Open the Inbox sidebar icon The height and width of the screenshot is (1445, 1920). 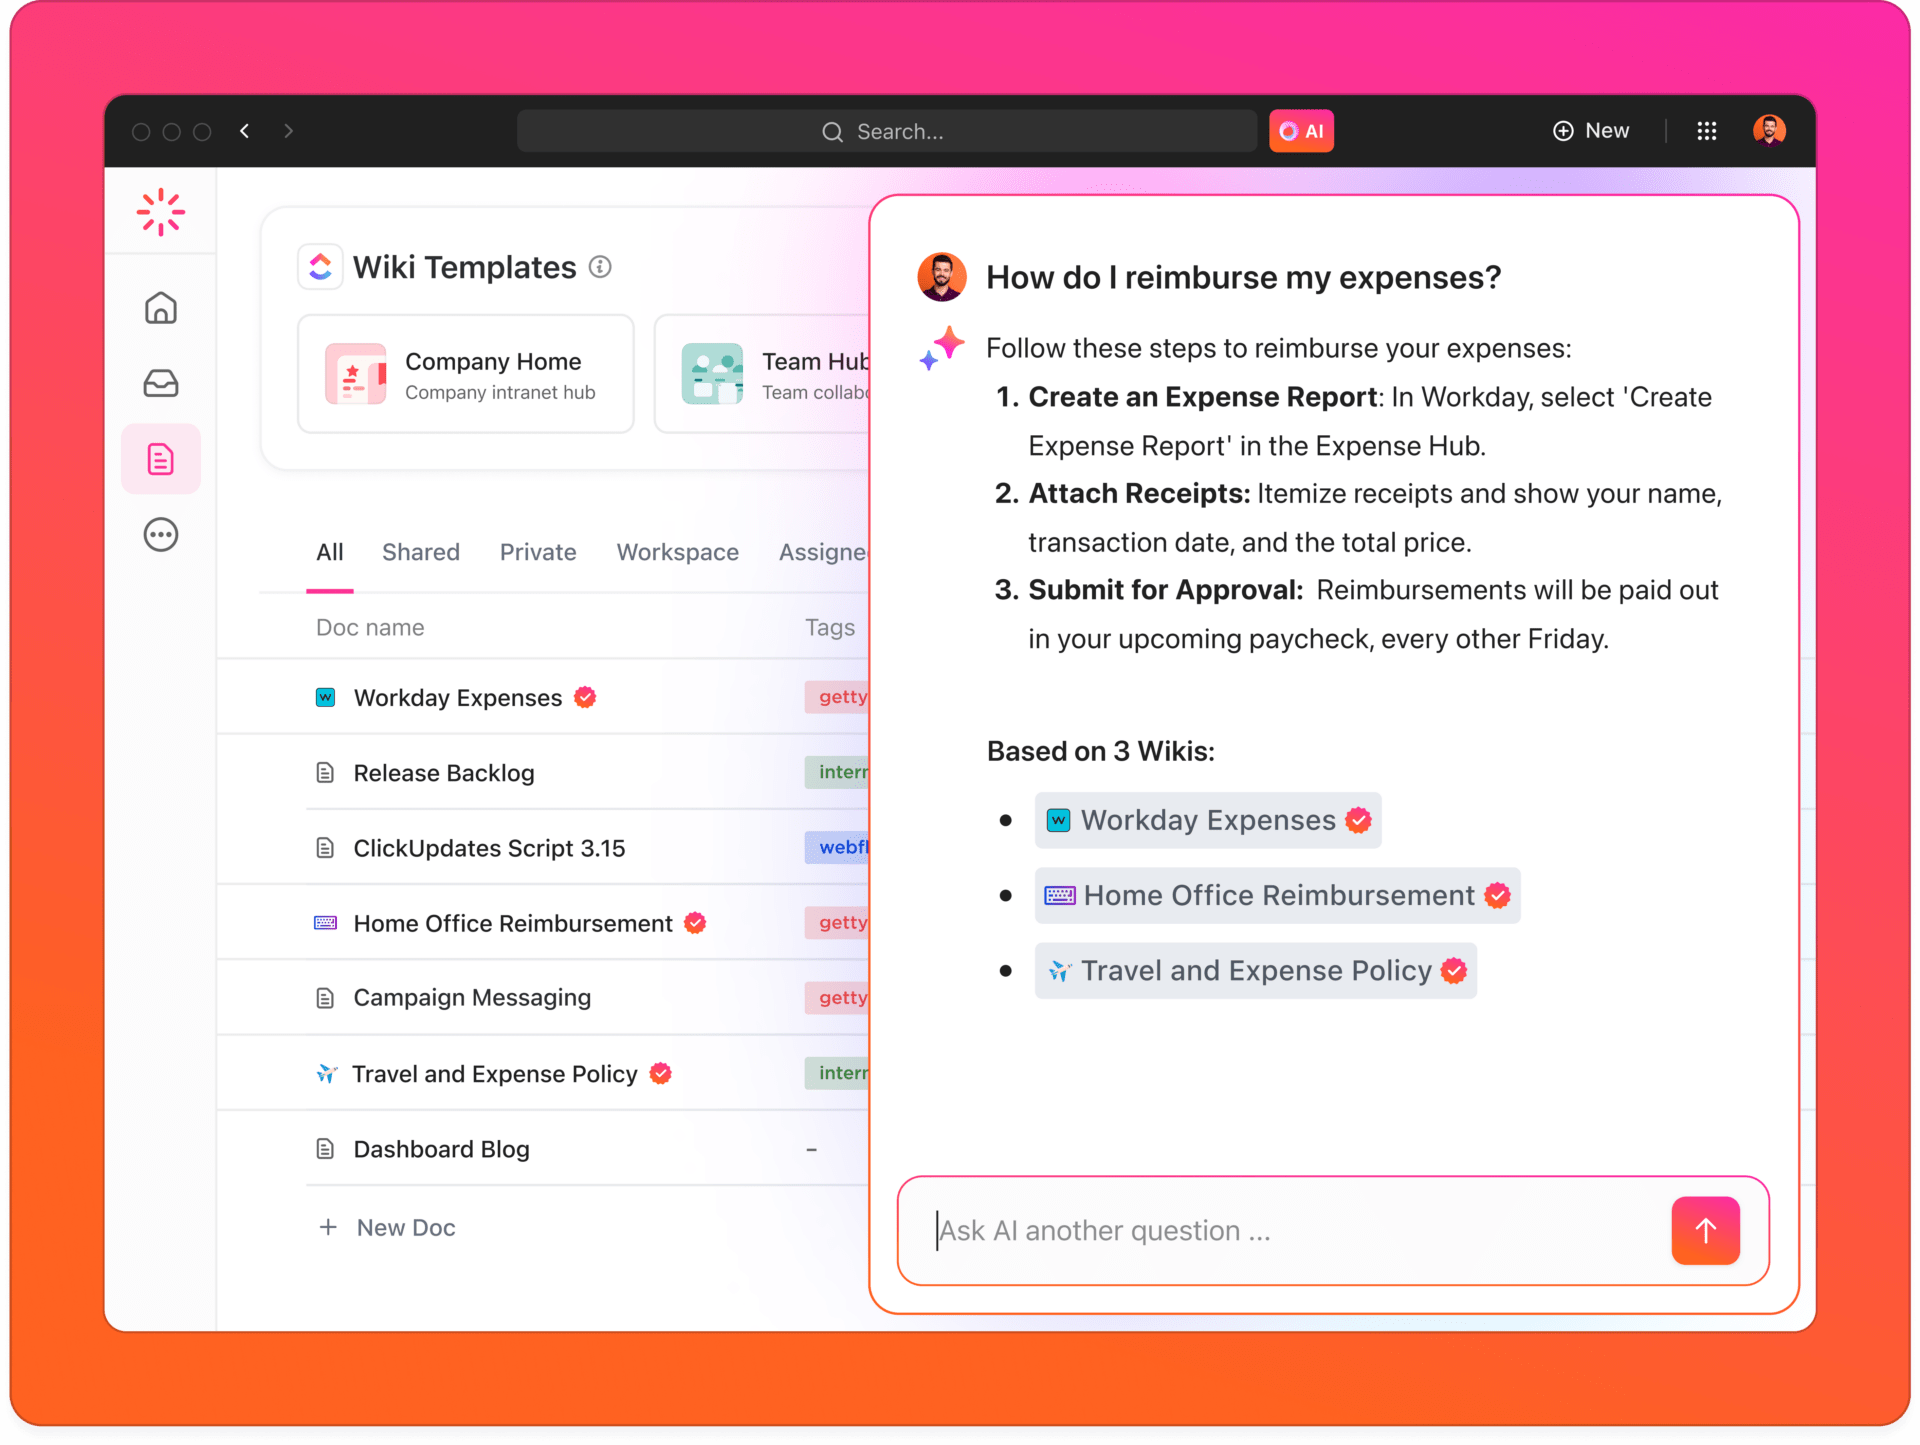point(160,383)
